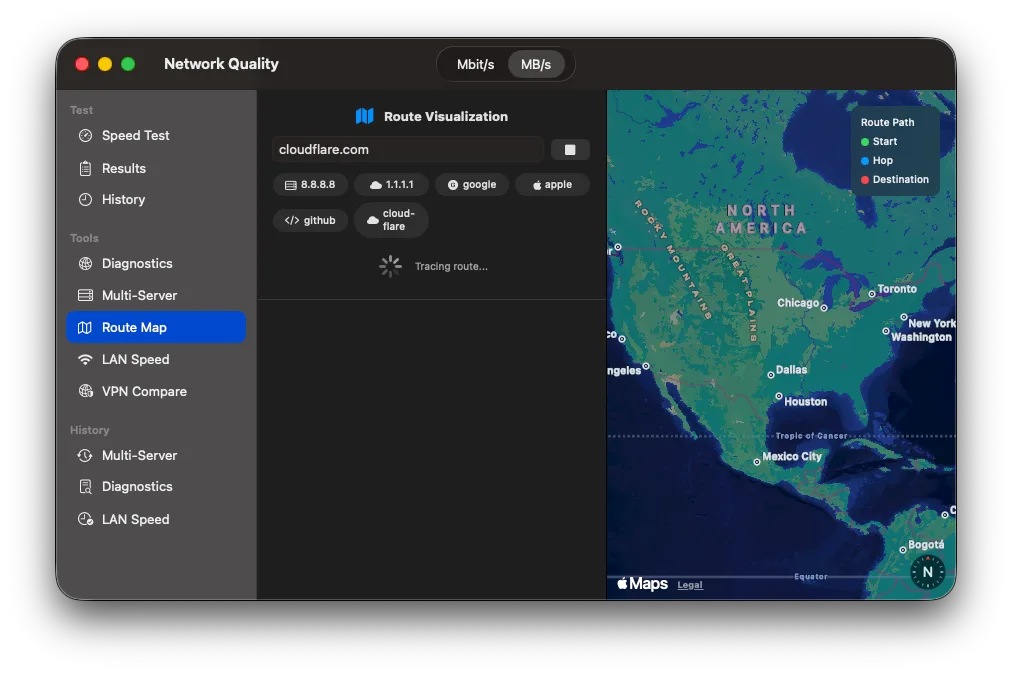Screen dimensions: 1012x674
Task: Click the Diagnostics history document icon
Action: coord(85,487)
